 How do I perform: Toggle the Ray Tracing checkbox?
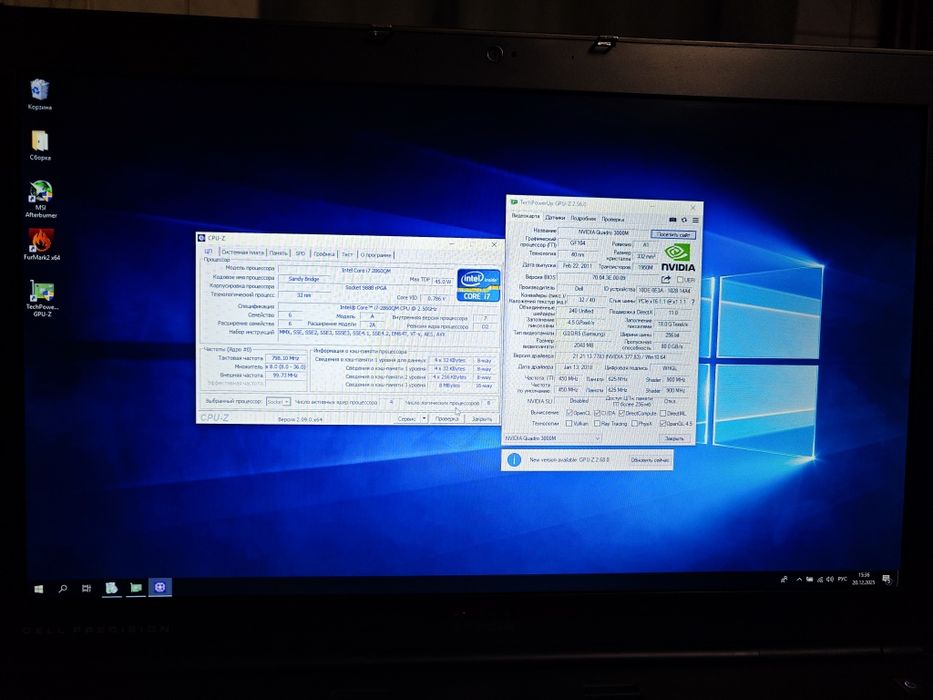(596, 424)
